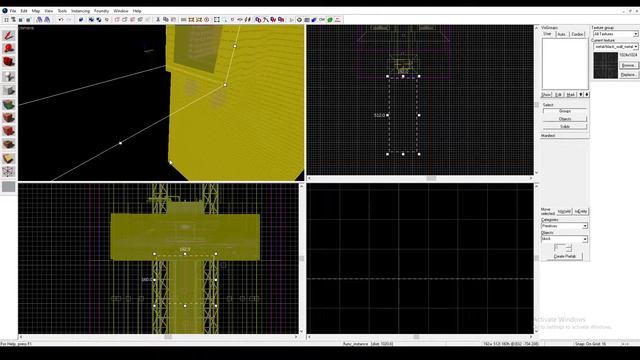The width and height of the screenshot is (640, 360).
Task: Click the Paste toolbar icon
Action: [173, 20]
